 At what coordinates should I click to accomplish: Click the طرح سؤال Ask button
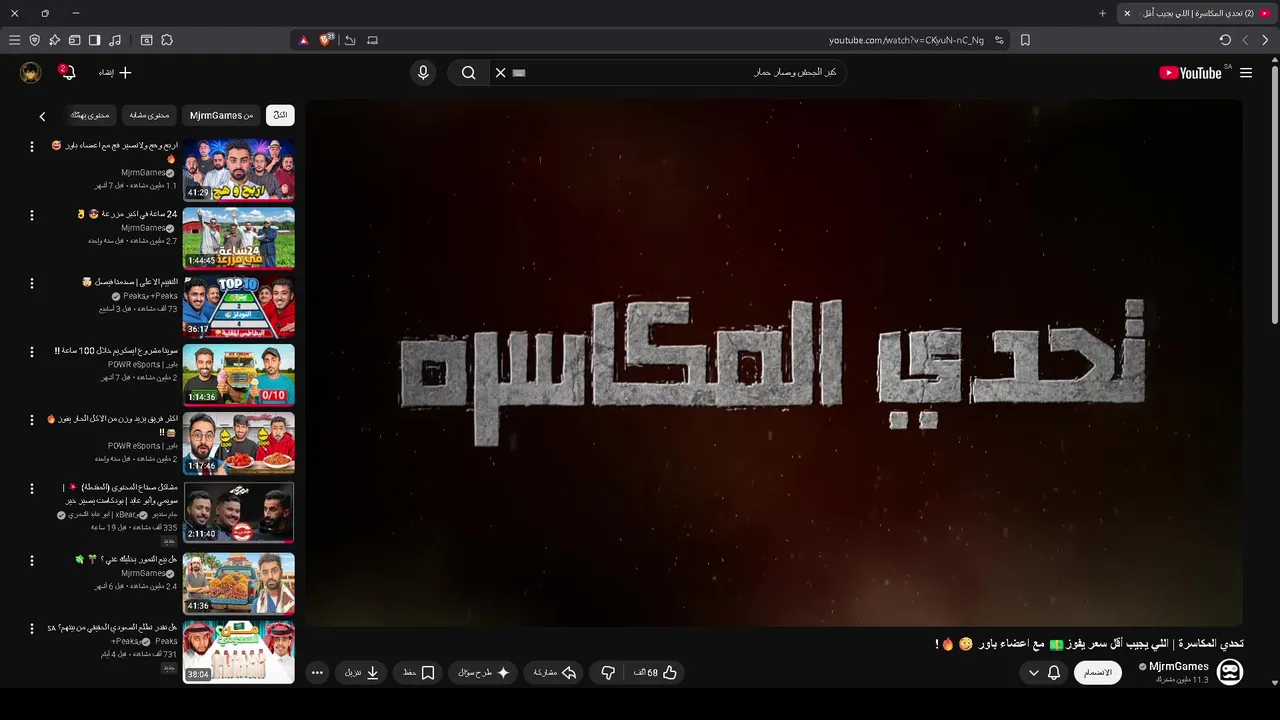[x=484, y=673]
